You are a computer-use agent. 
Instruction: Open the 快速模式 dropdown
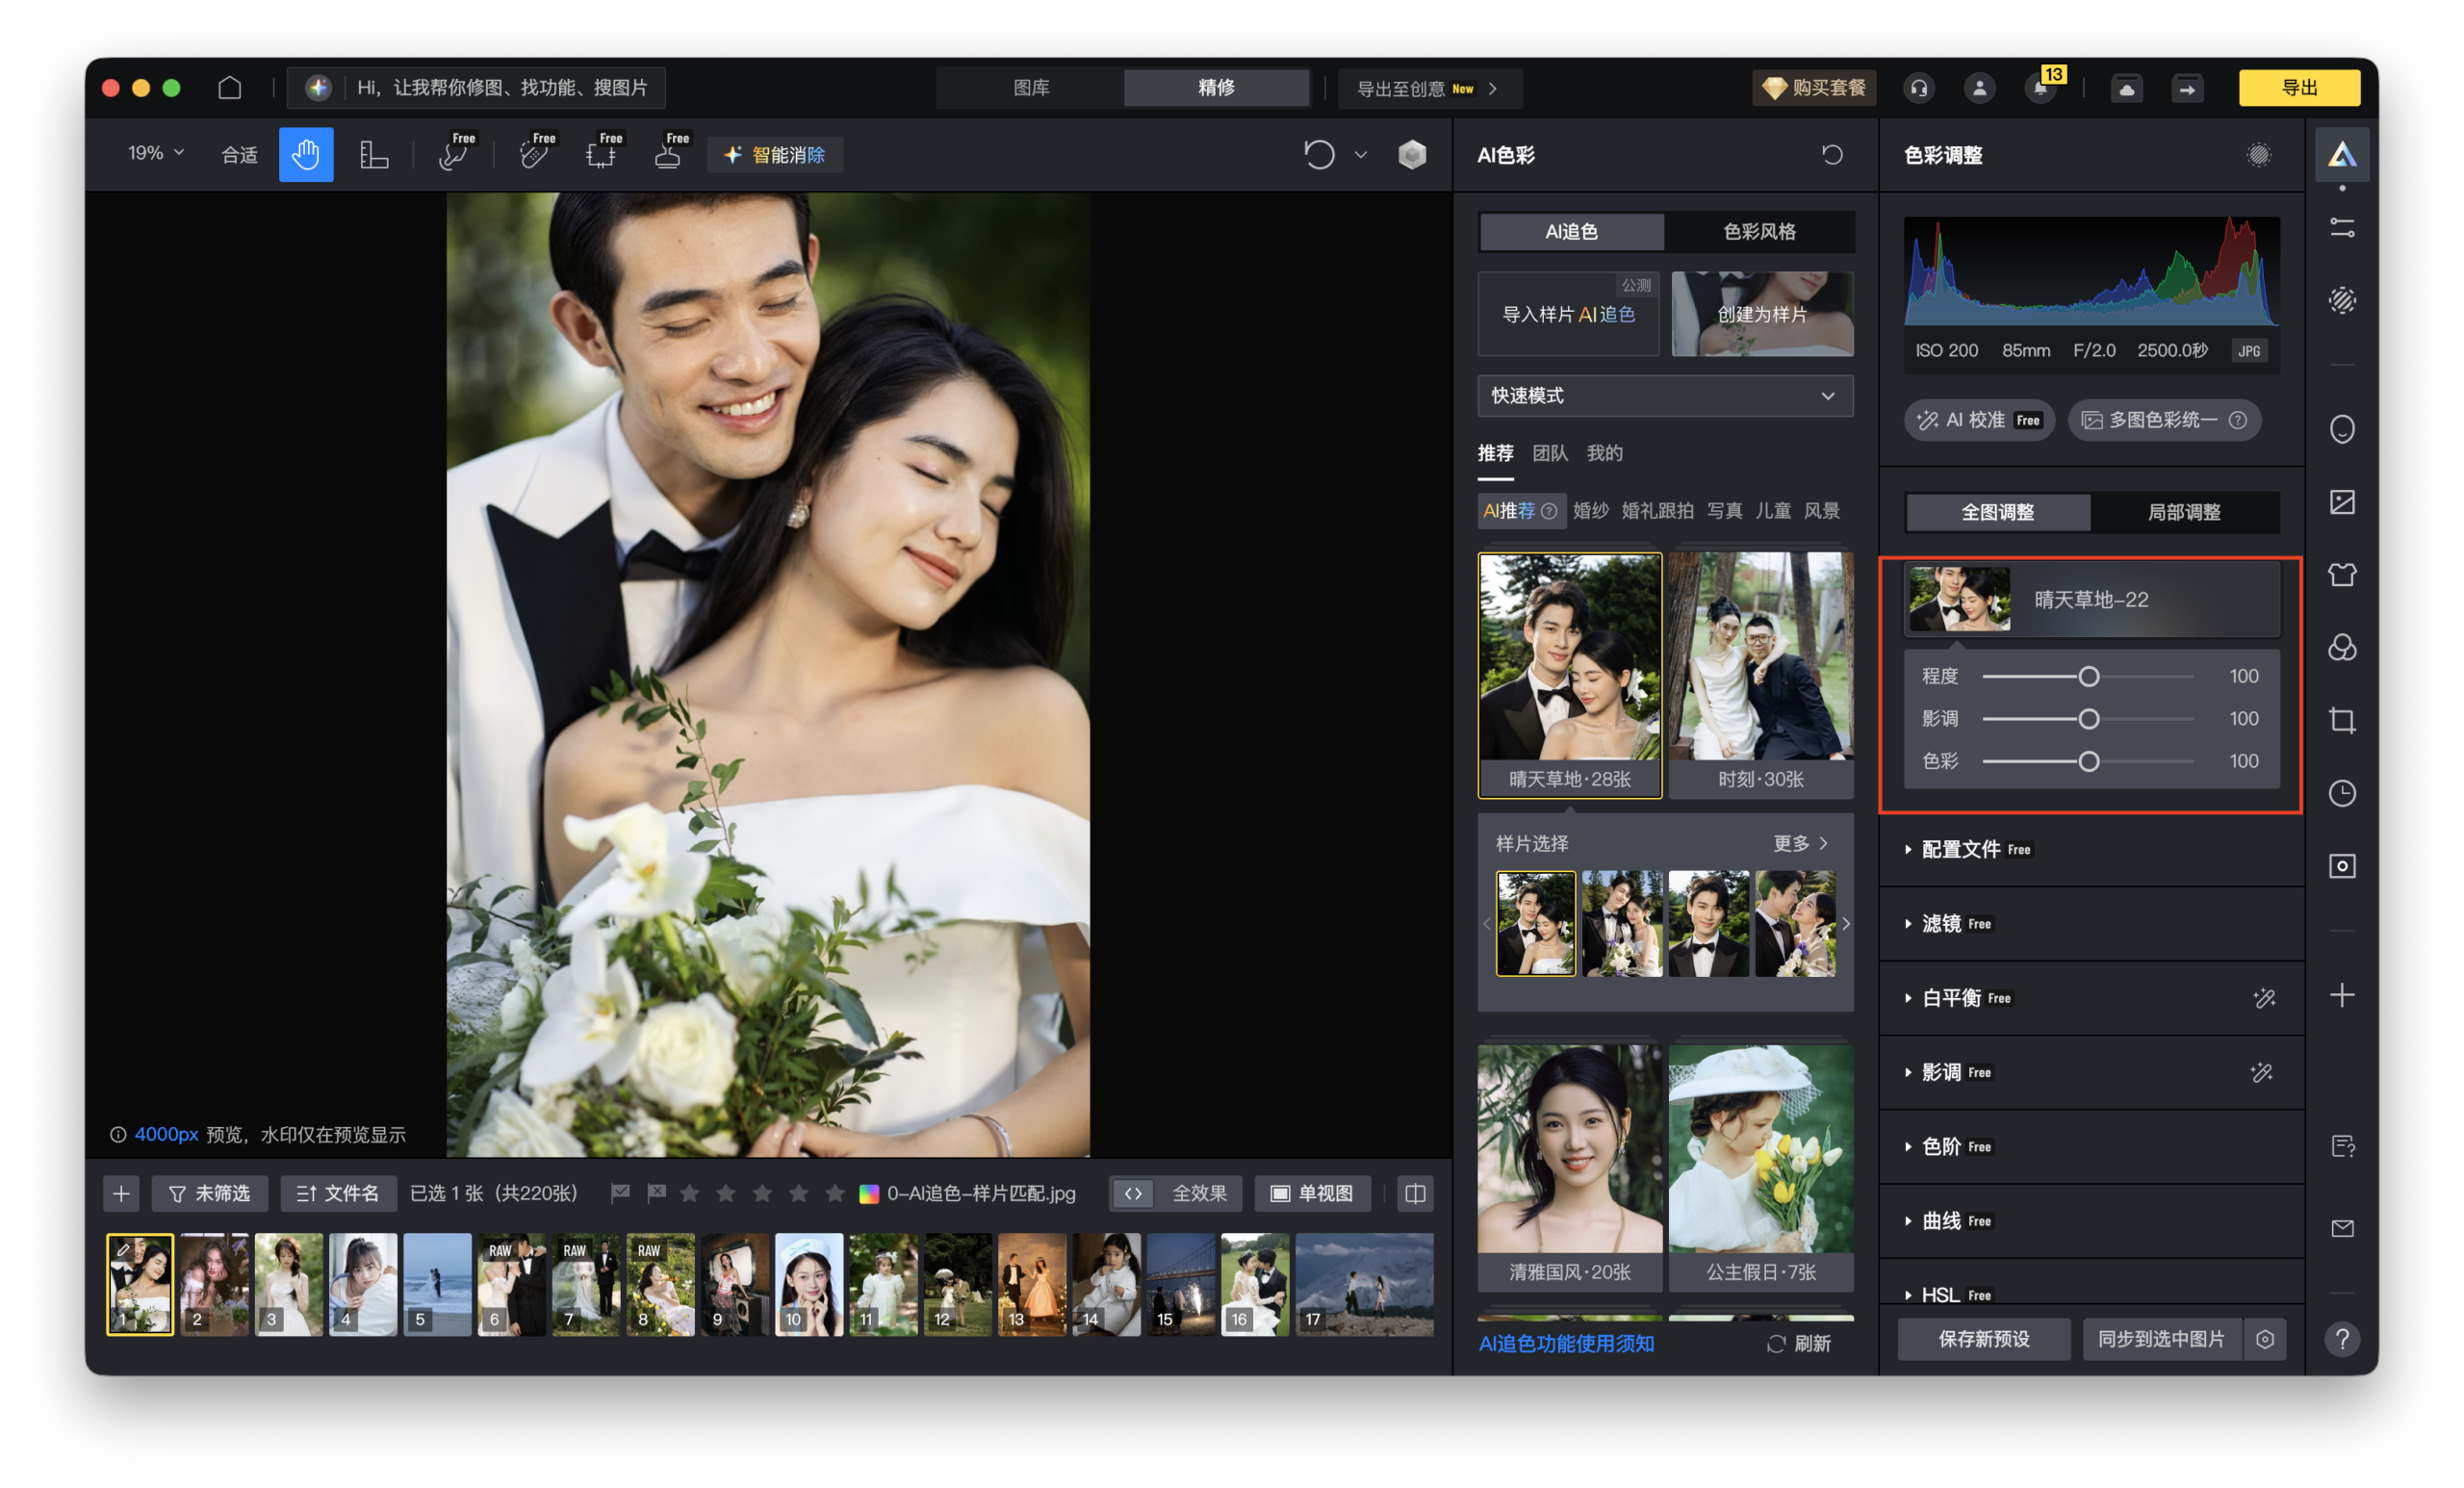coord(1664,395)
